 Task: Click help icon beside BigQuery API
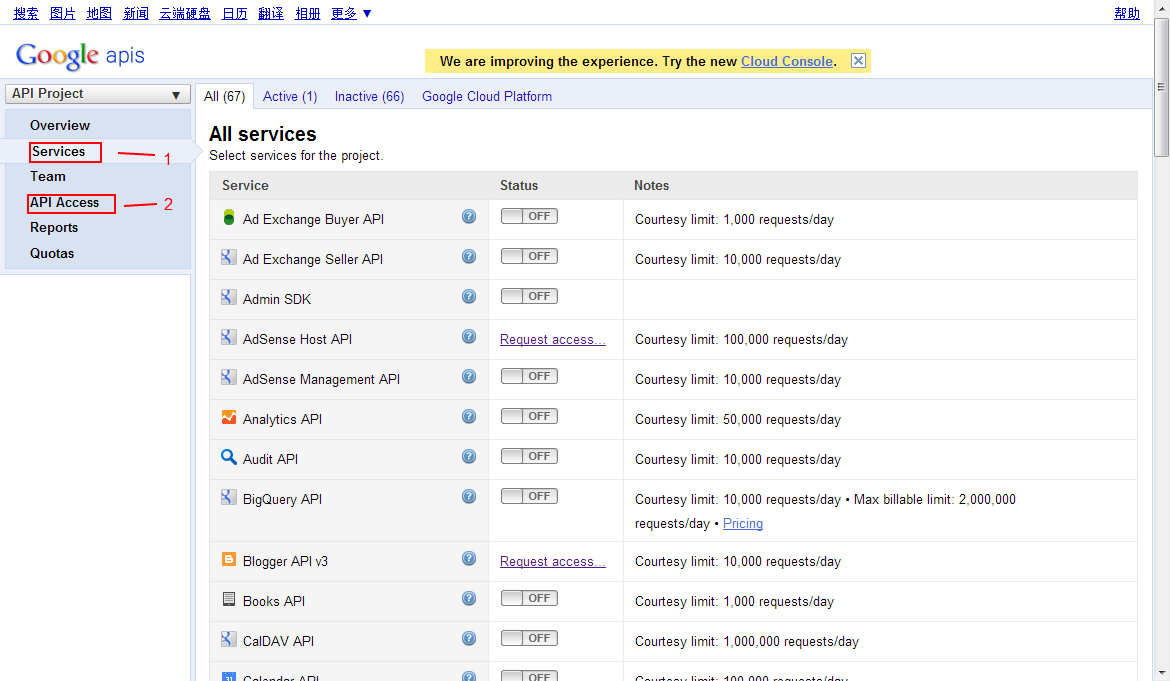(x=468, y=497)
